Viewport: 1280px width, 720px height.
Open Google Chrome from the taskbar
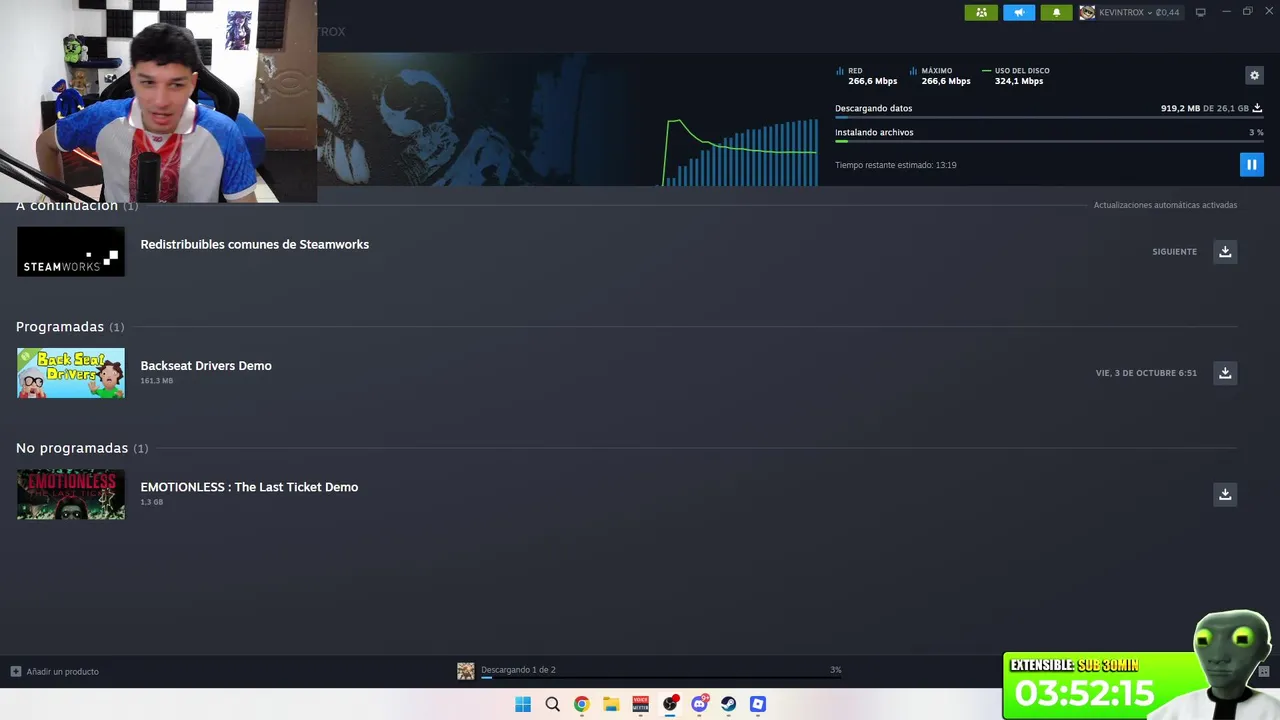(582, 704)
